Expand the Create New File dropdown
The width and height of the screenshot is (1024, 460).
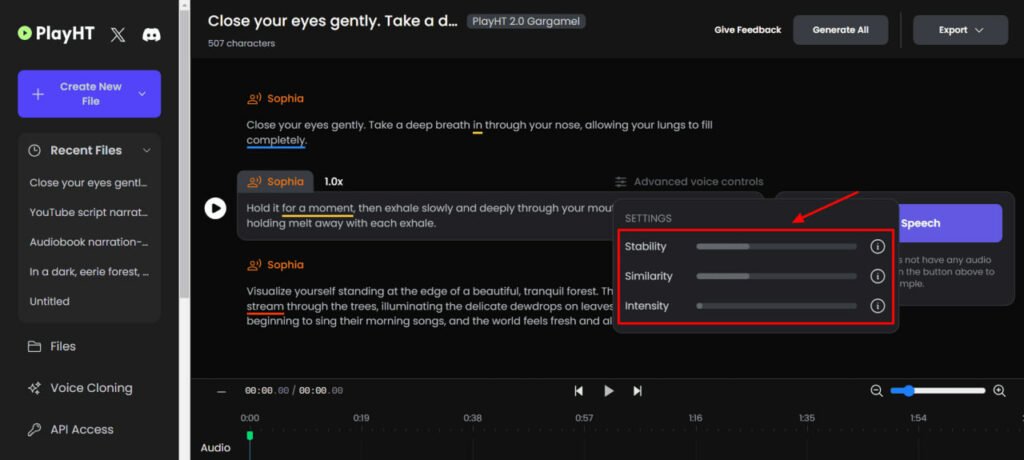click(142, 94)
